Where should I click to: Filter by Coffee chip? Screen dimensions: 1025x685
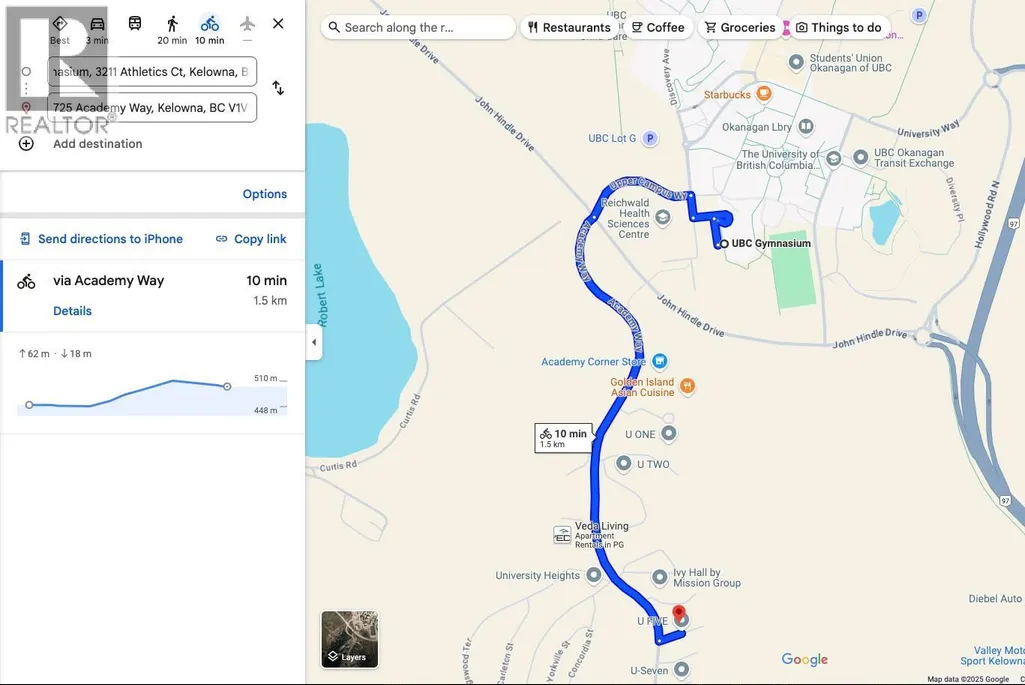pos(658,27)
